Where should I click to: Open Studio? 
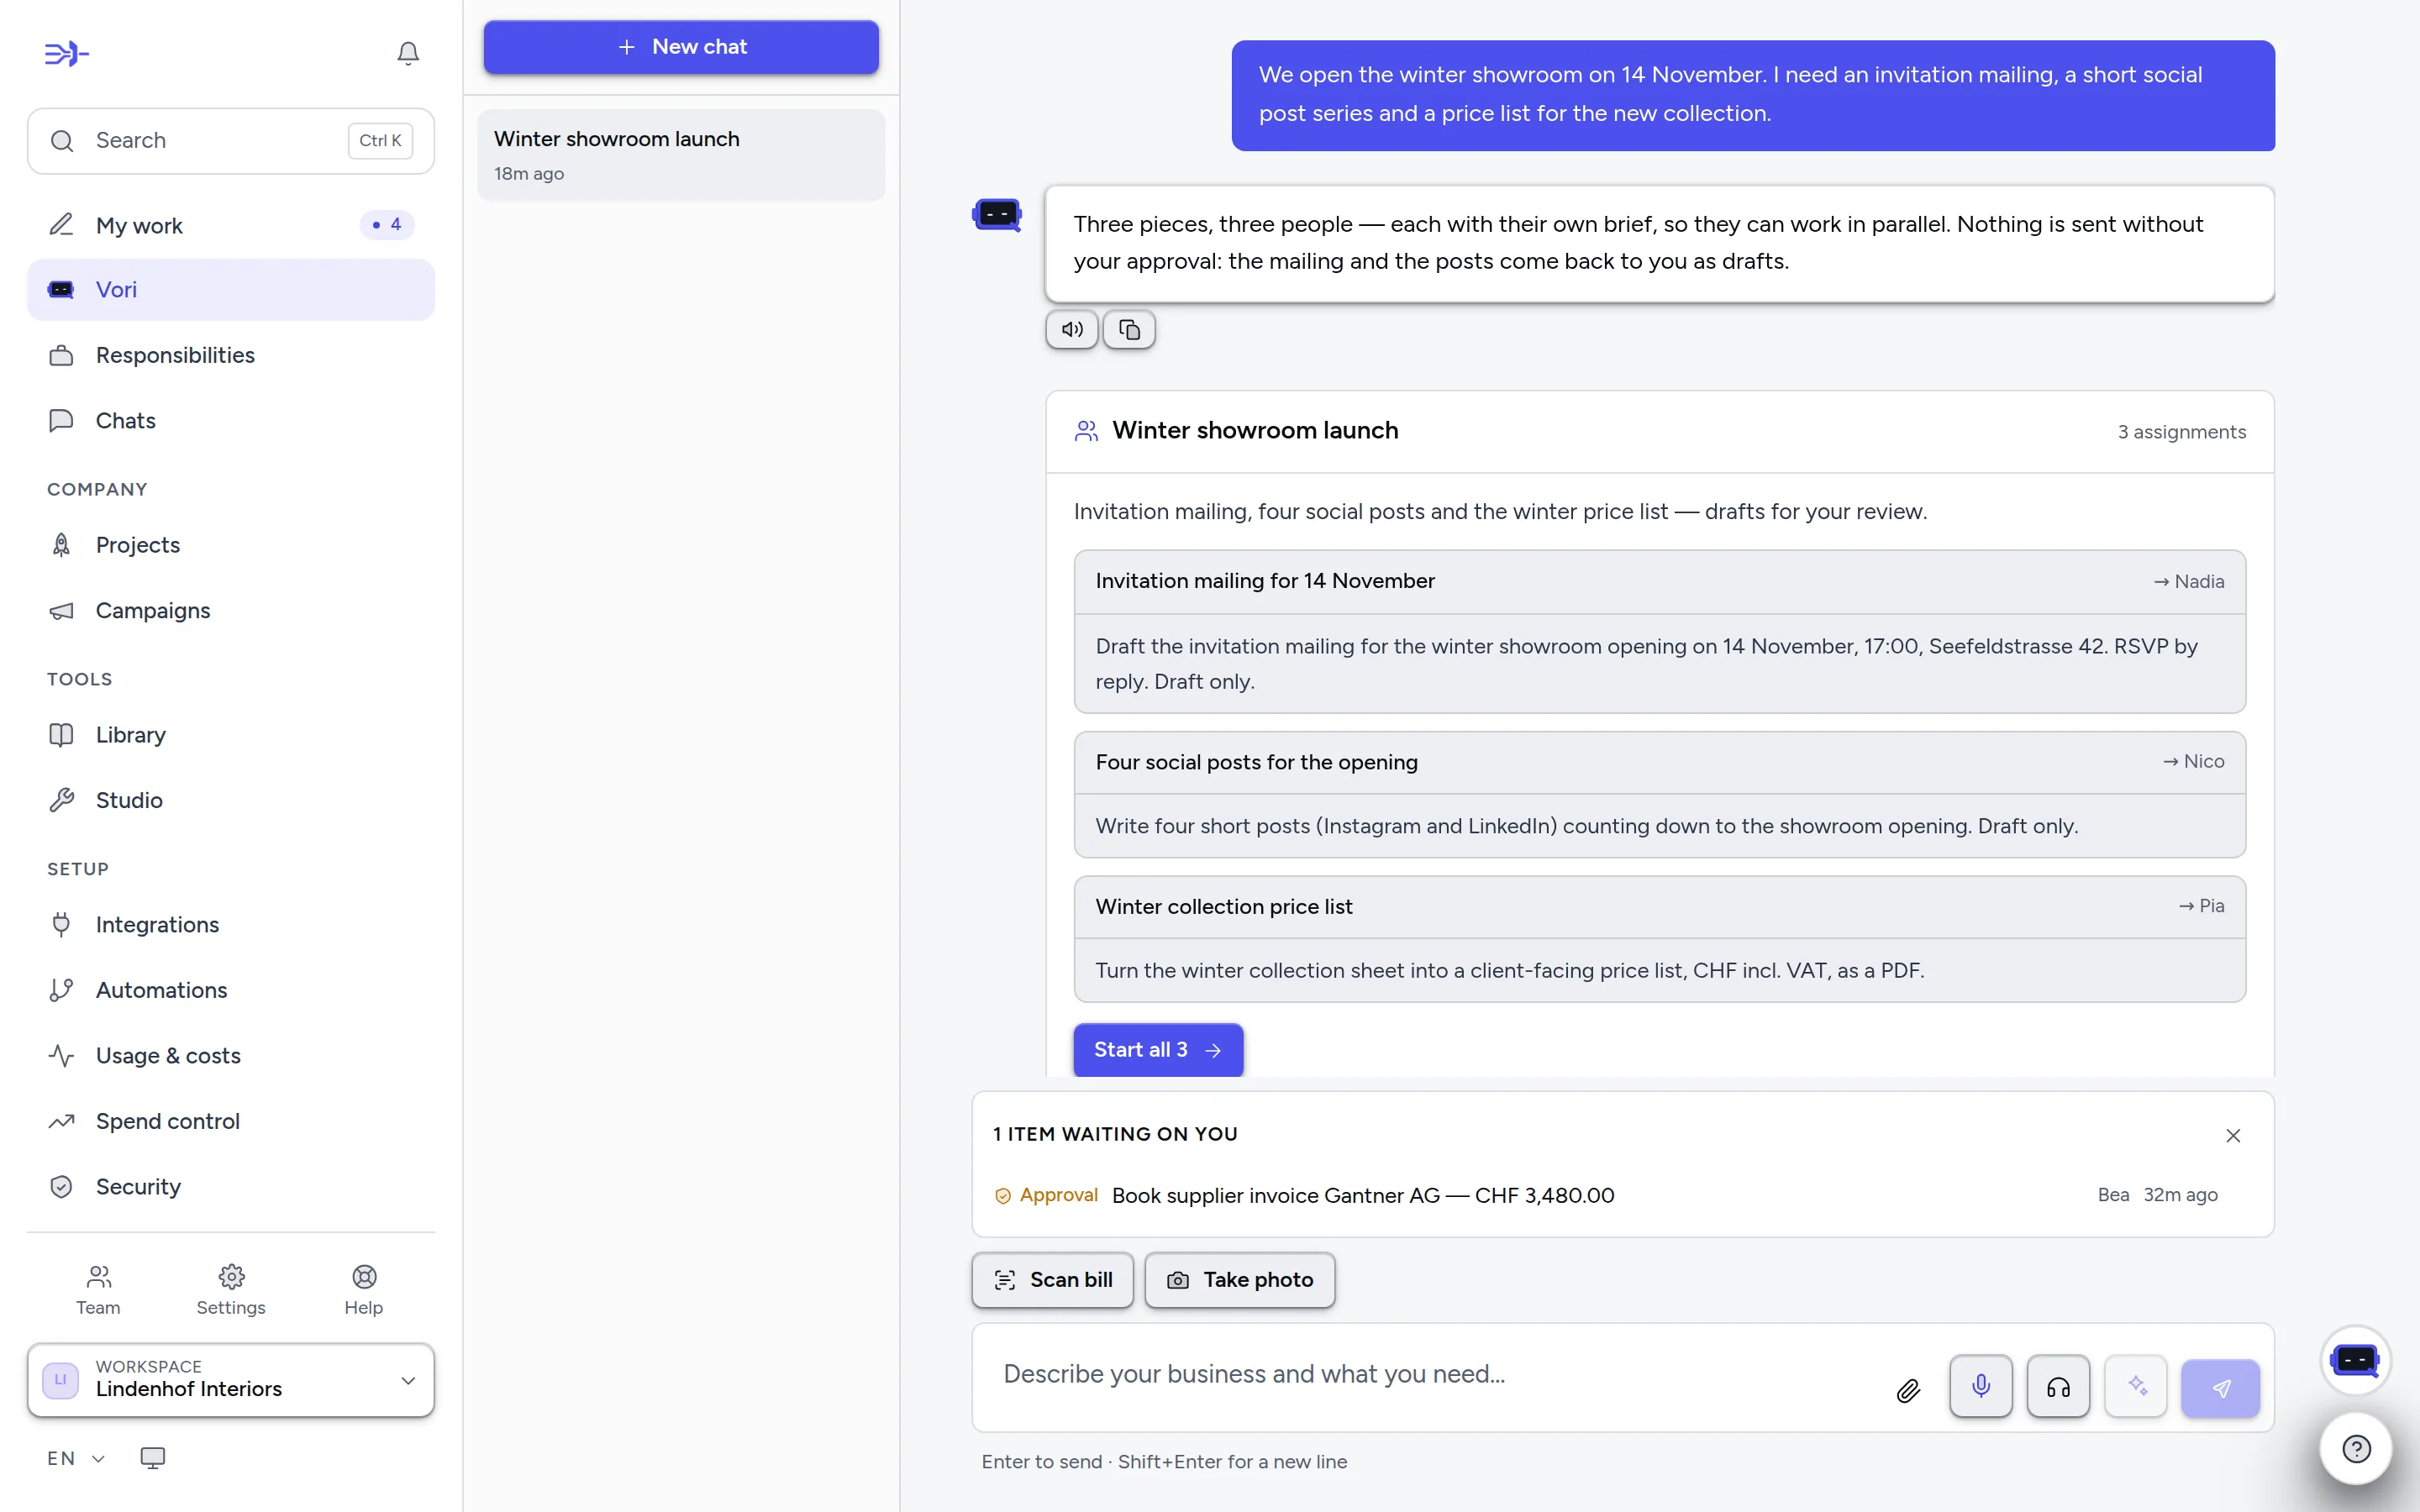[x=231, y=800]
